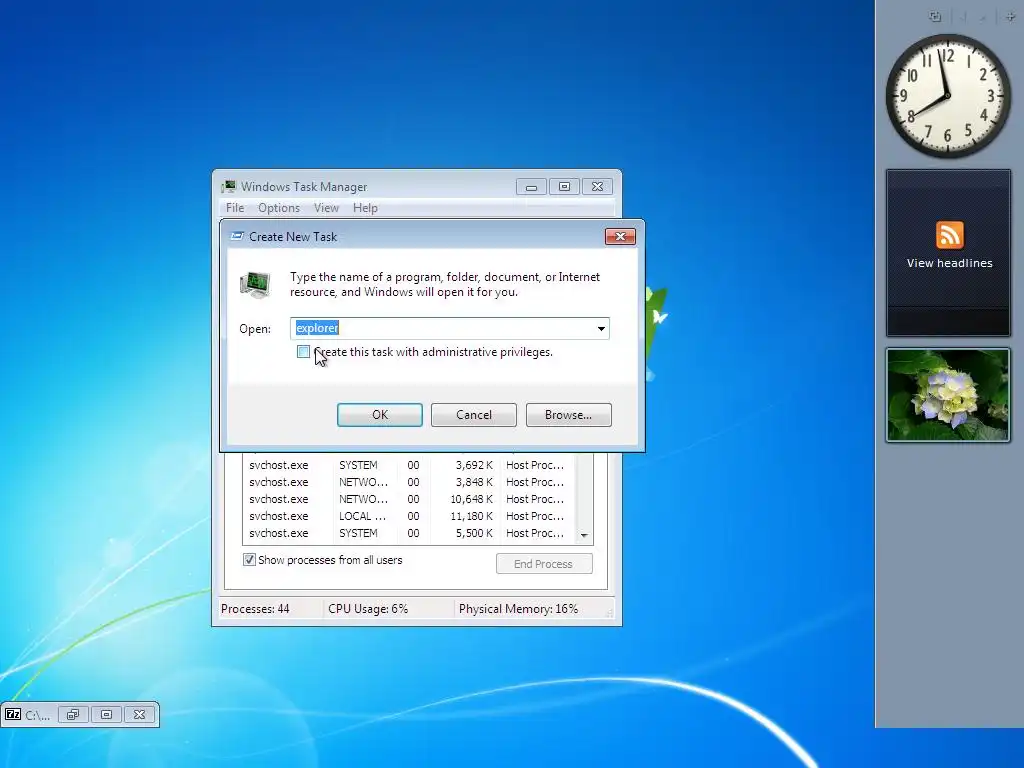The image size is (1024, 768).
Task: Enable administrative privileges checkbox
Action: (303, 352)
